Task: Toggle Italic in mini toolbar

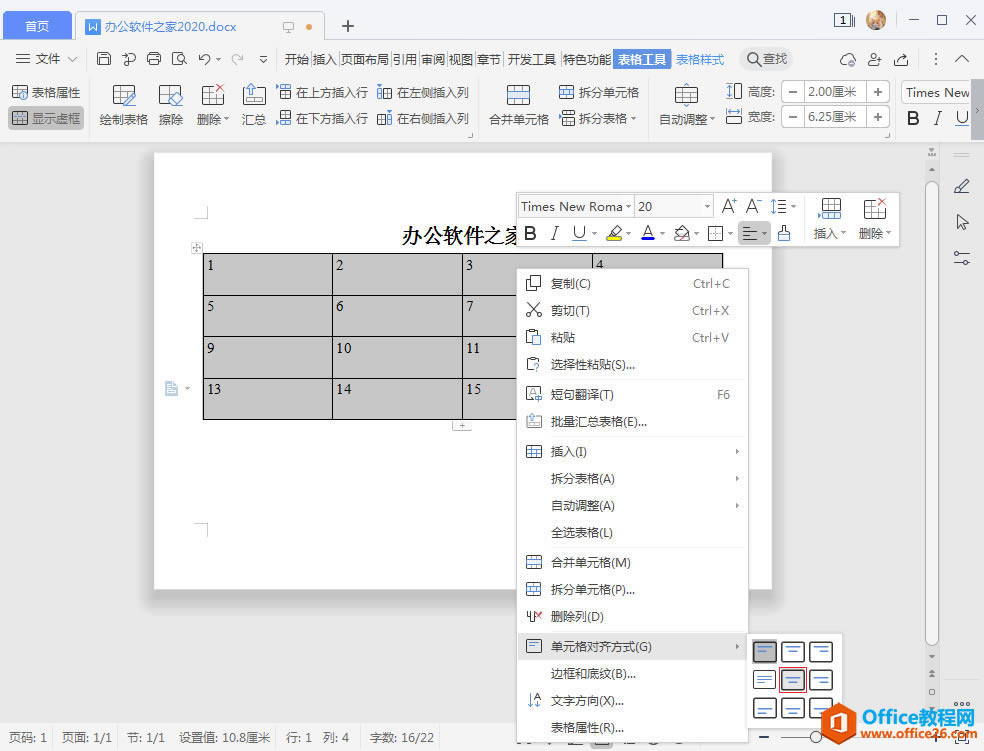Action: (x=554, y=233)
